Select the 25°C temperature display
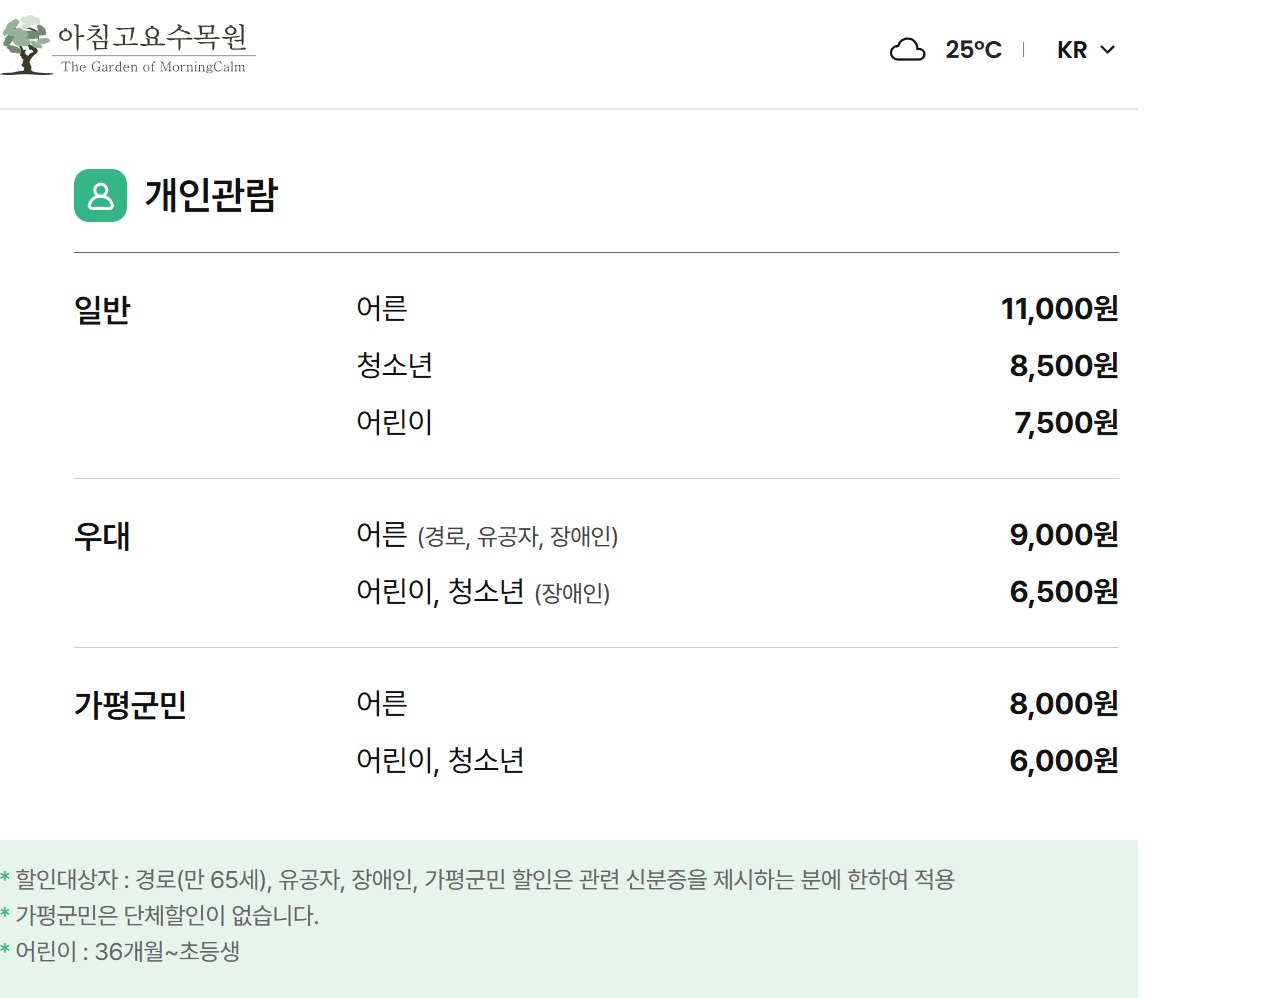This screenshot has width=1280, height=998. pos(973,49)
